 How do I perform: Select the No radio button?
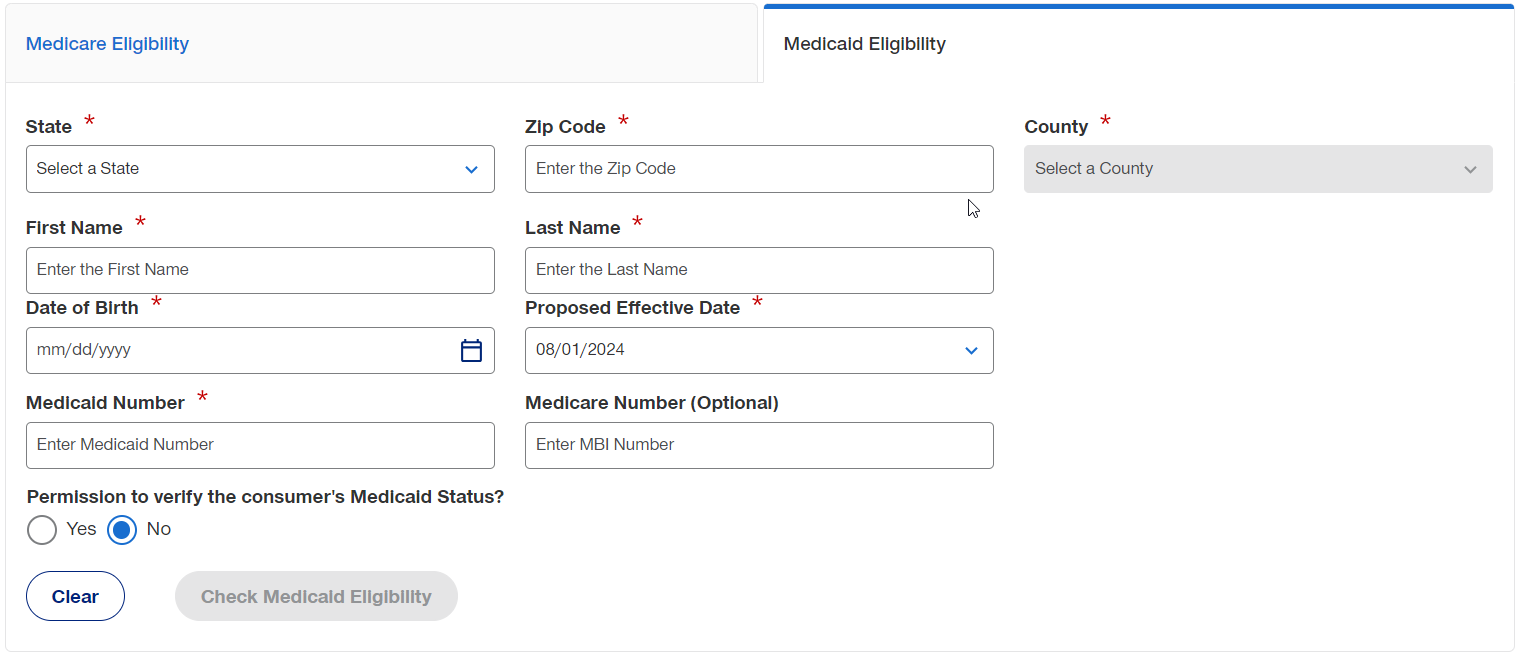click(122, 530)
